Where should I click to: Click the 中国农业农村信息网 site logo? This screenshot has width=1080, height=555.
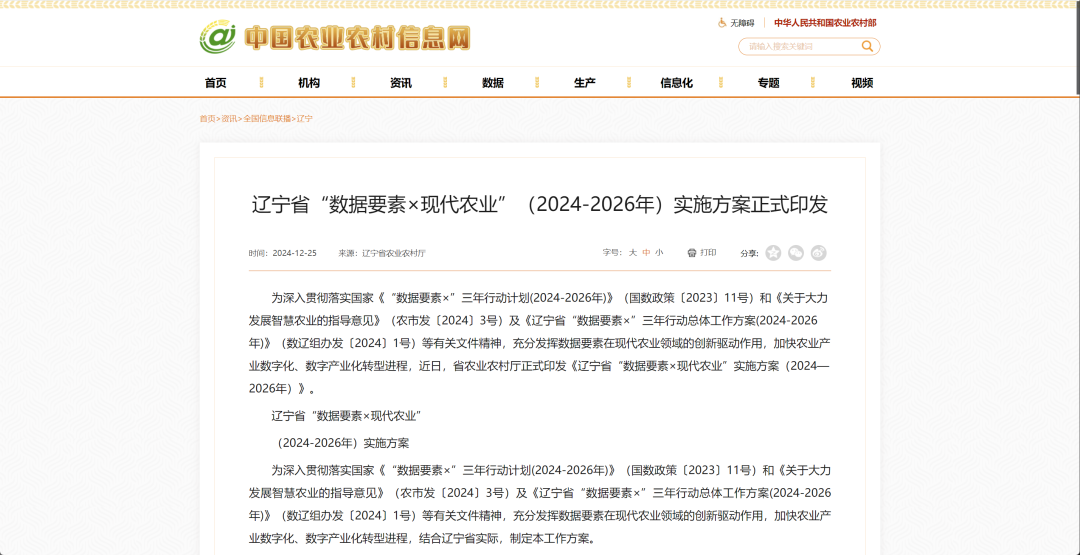(335, 37)
